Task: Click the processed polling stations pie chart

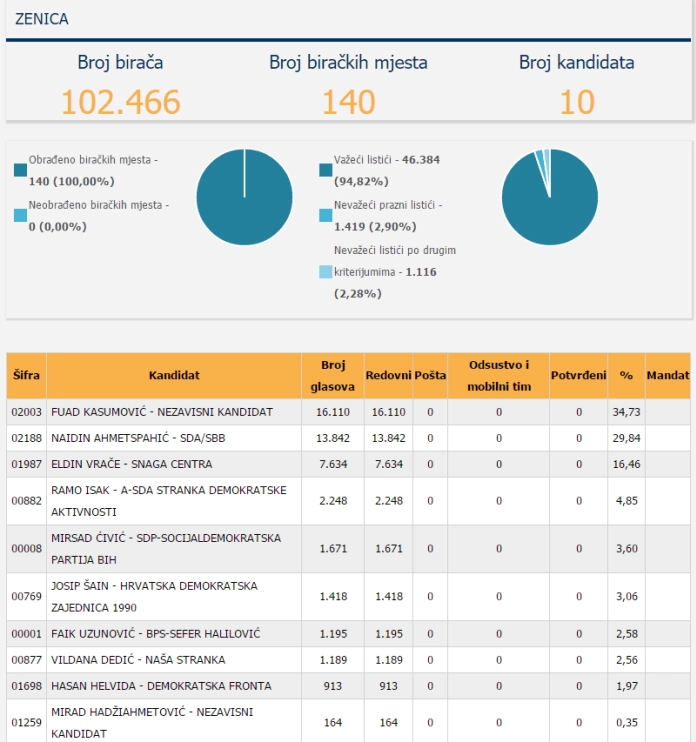Action: coord(244,197)
